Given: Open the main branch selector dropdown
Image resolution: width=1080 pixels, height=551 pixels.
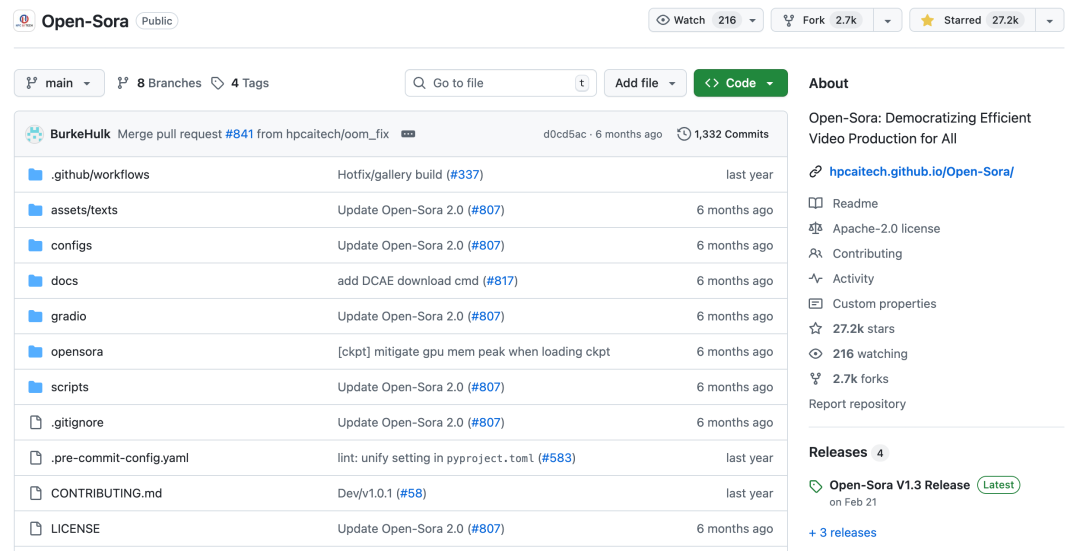Looking at the screenshot, I should click(59, 83).
